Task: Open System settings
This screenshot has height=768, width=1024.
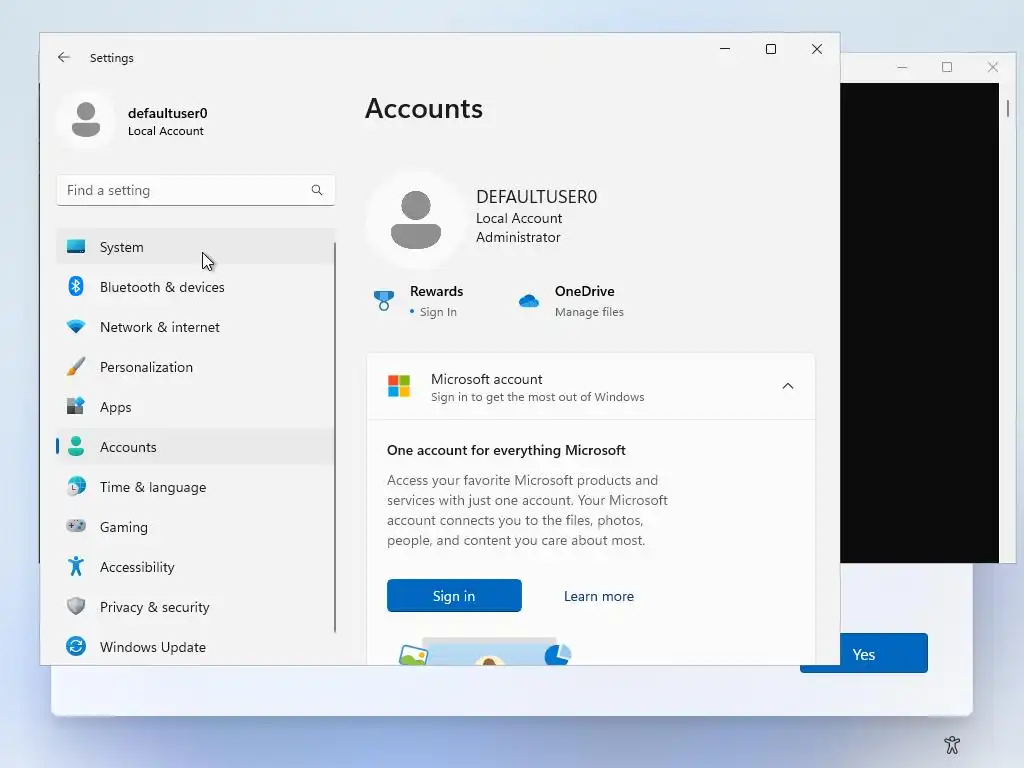Action: click(x=195, y=247)
